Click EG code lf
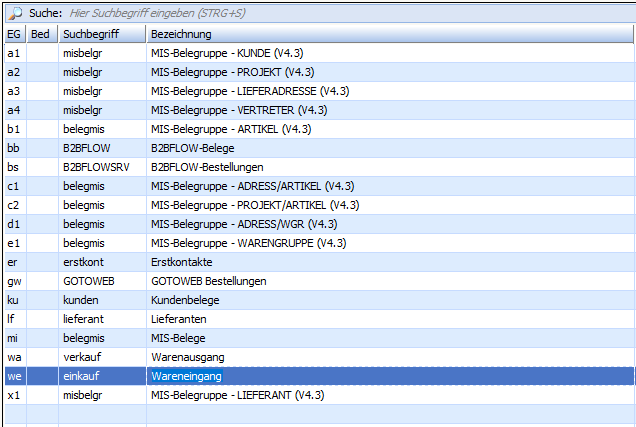Screen dimensions: 636x427 [11, 319]
